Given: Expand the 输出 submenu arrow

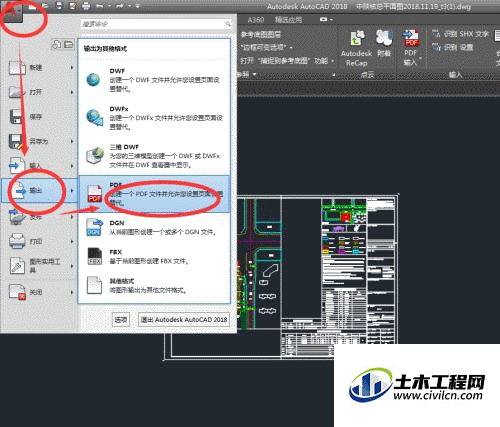Looking at the screenshot, I should (72, 190).
